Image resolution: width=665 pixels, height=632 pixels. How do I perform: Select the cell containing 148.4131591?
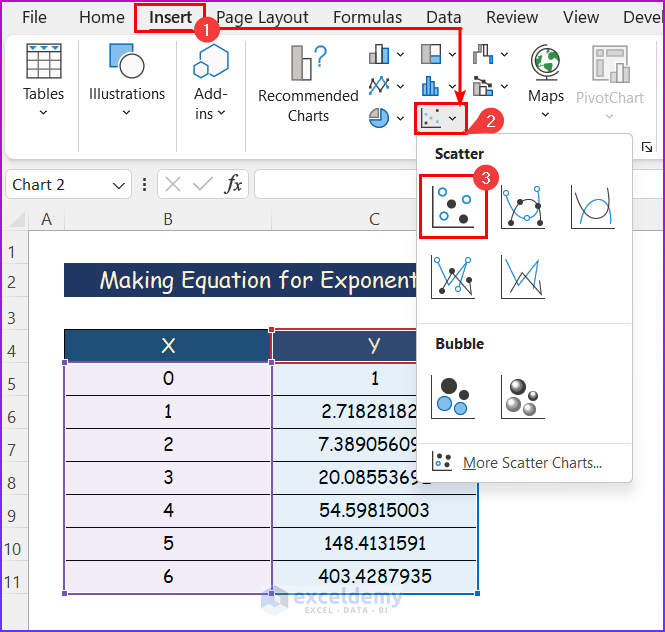[x=374, y=544]
